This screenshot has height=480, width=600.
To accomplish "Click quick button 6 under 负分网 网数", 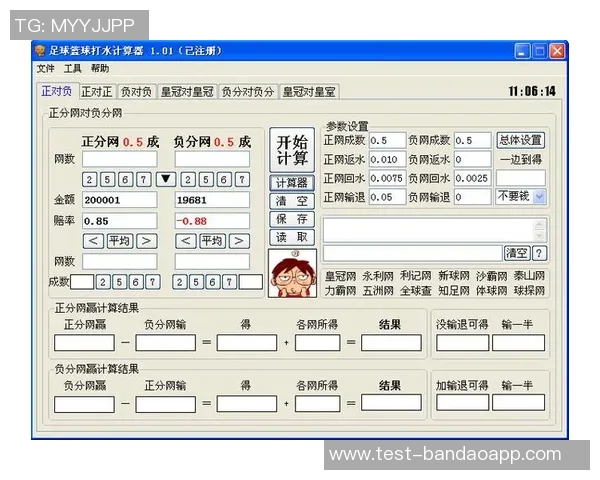I will 224,180.
